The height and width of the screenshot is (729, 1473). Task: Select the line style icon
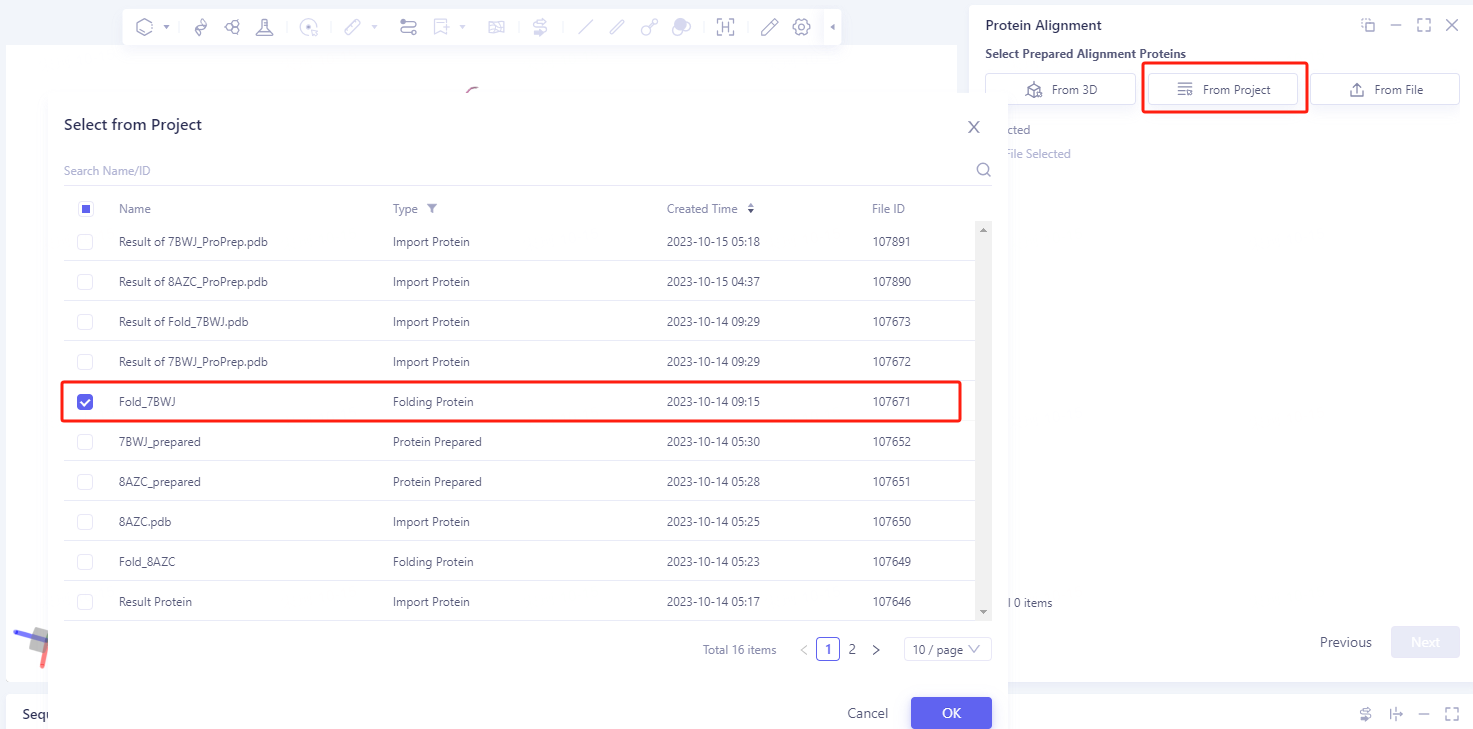586,27
